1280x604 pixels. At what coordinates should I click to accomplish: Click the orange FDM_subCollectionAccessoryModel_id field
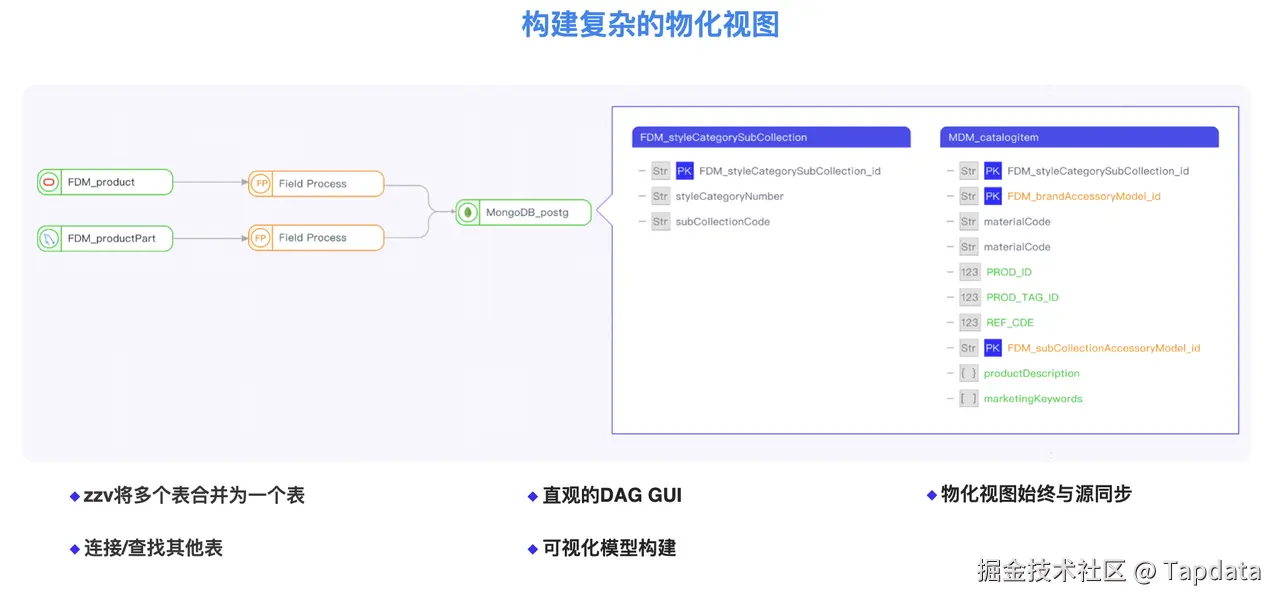[1104, 348]
